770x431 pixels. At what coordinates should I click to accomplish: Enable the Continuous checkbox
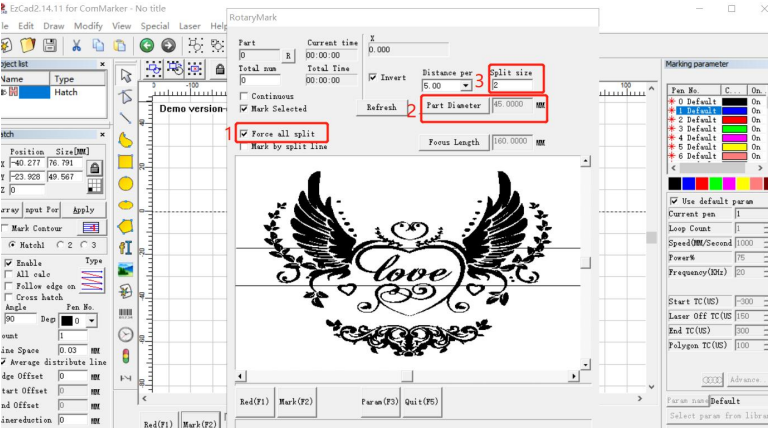click(x=245, y=96)
